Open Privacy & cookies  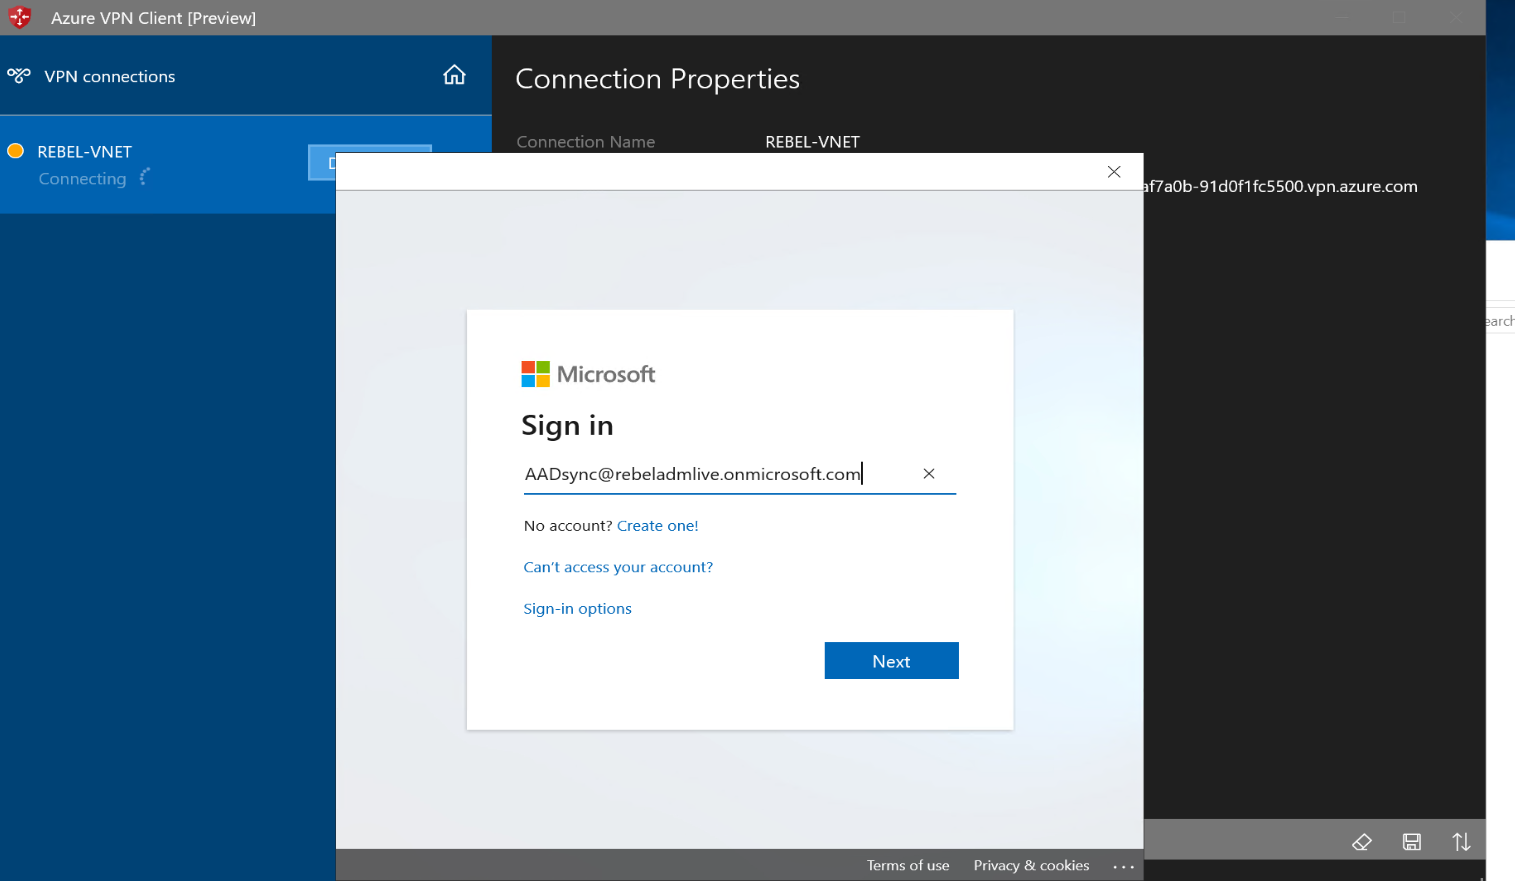click(x=1031, y=866)
